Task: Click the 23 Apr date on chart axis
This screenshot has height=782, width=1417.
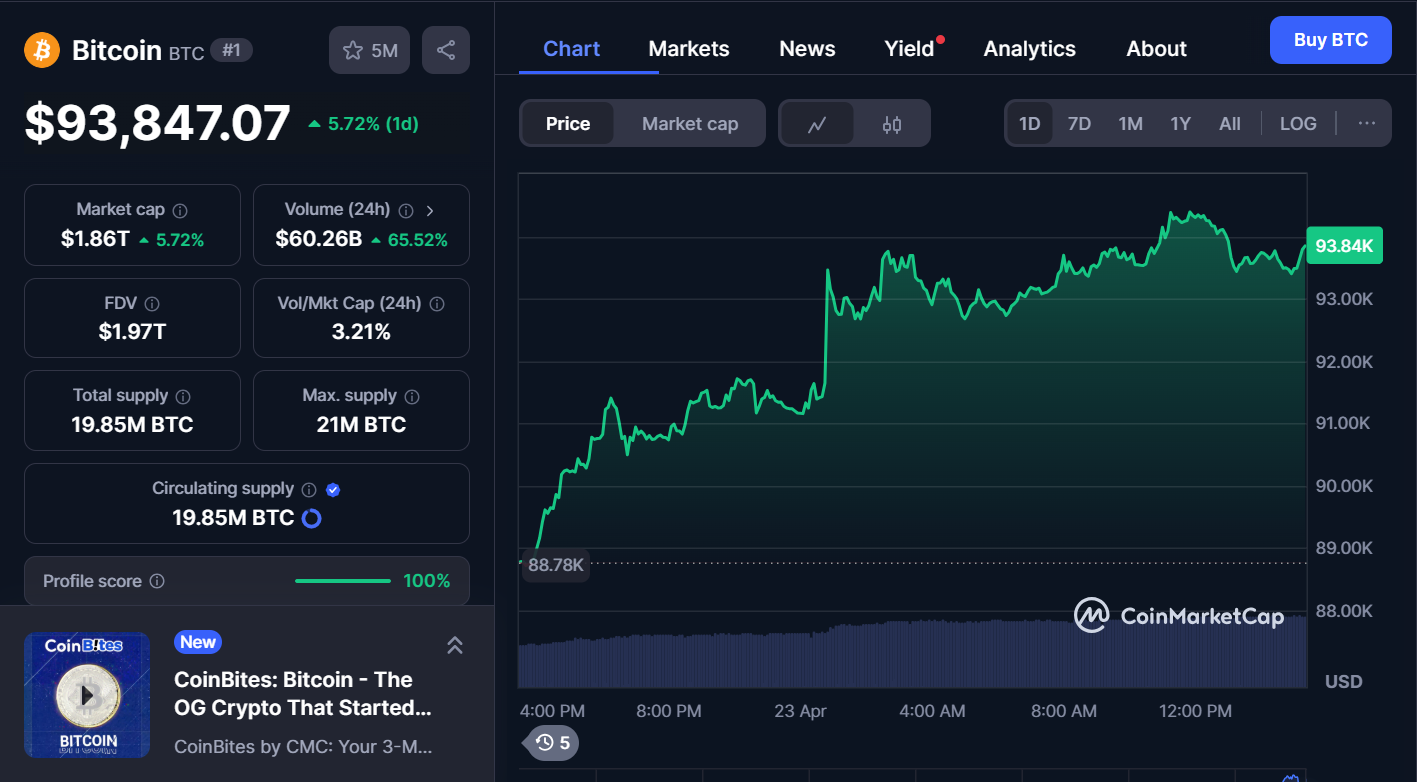Action: [800, 711]
